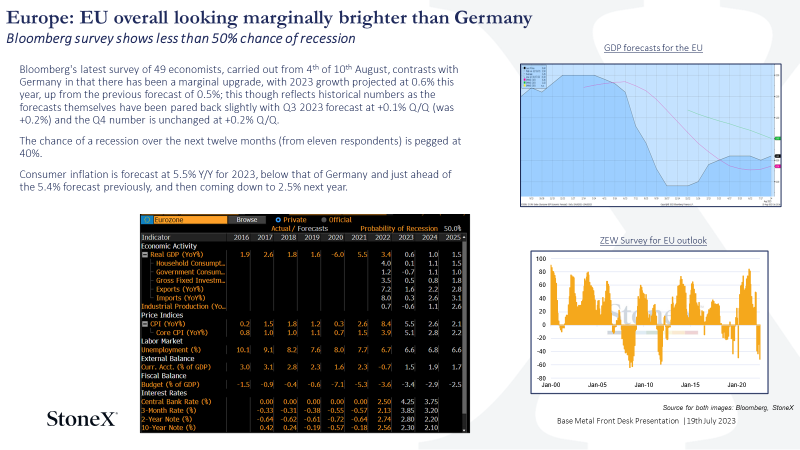Click the External Balance section heading
This screenshot has width=800, height=450.
(x=167, y=359)
